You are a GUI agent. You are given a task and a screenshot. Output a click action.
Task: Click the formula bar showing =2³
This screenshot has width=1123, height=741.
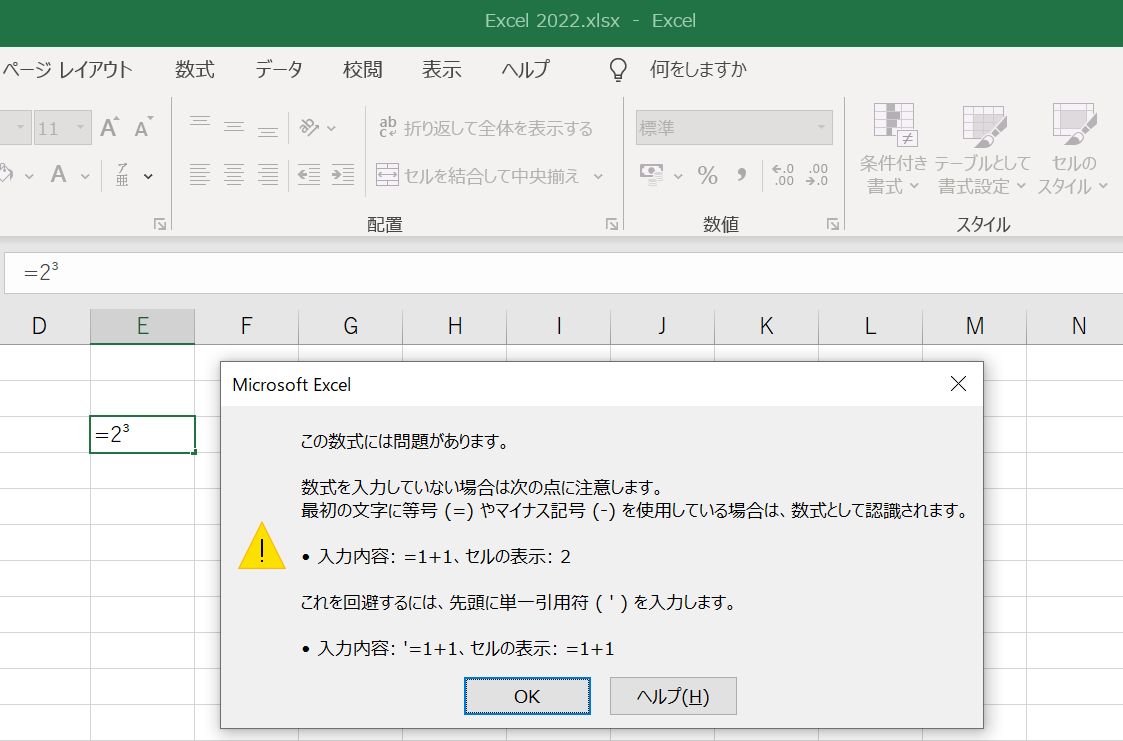[300, 270]
